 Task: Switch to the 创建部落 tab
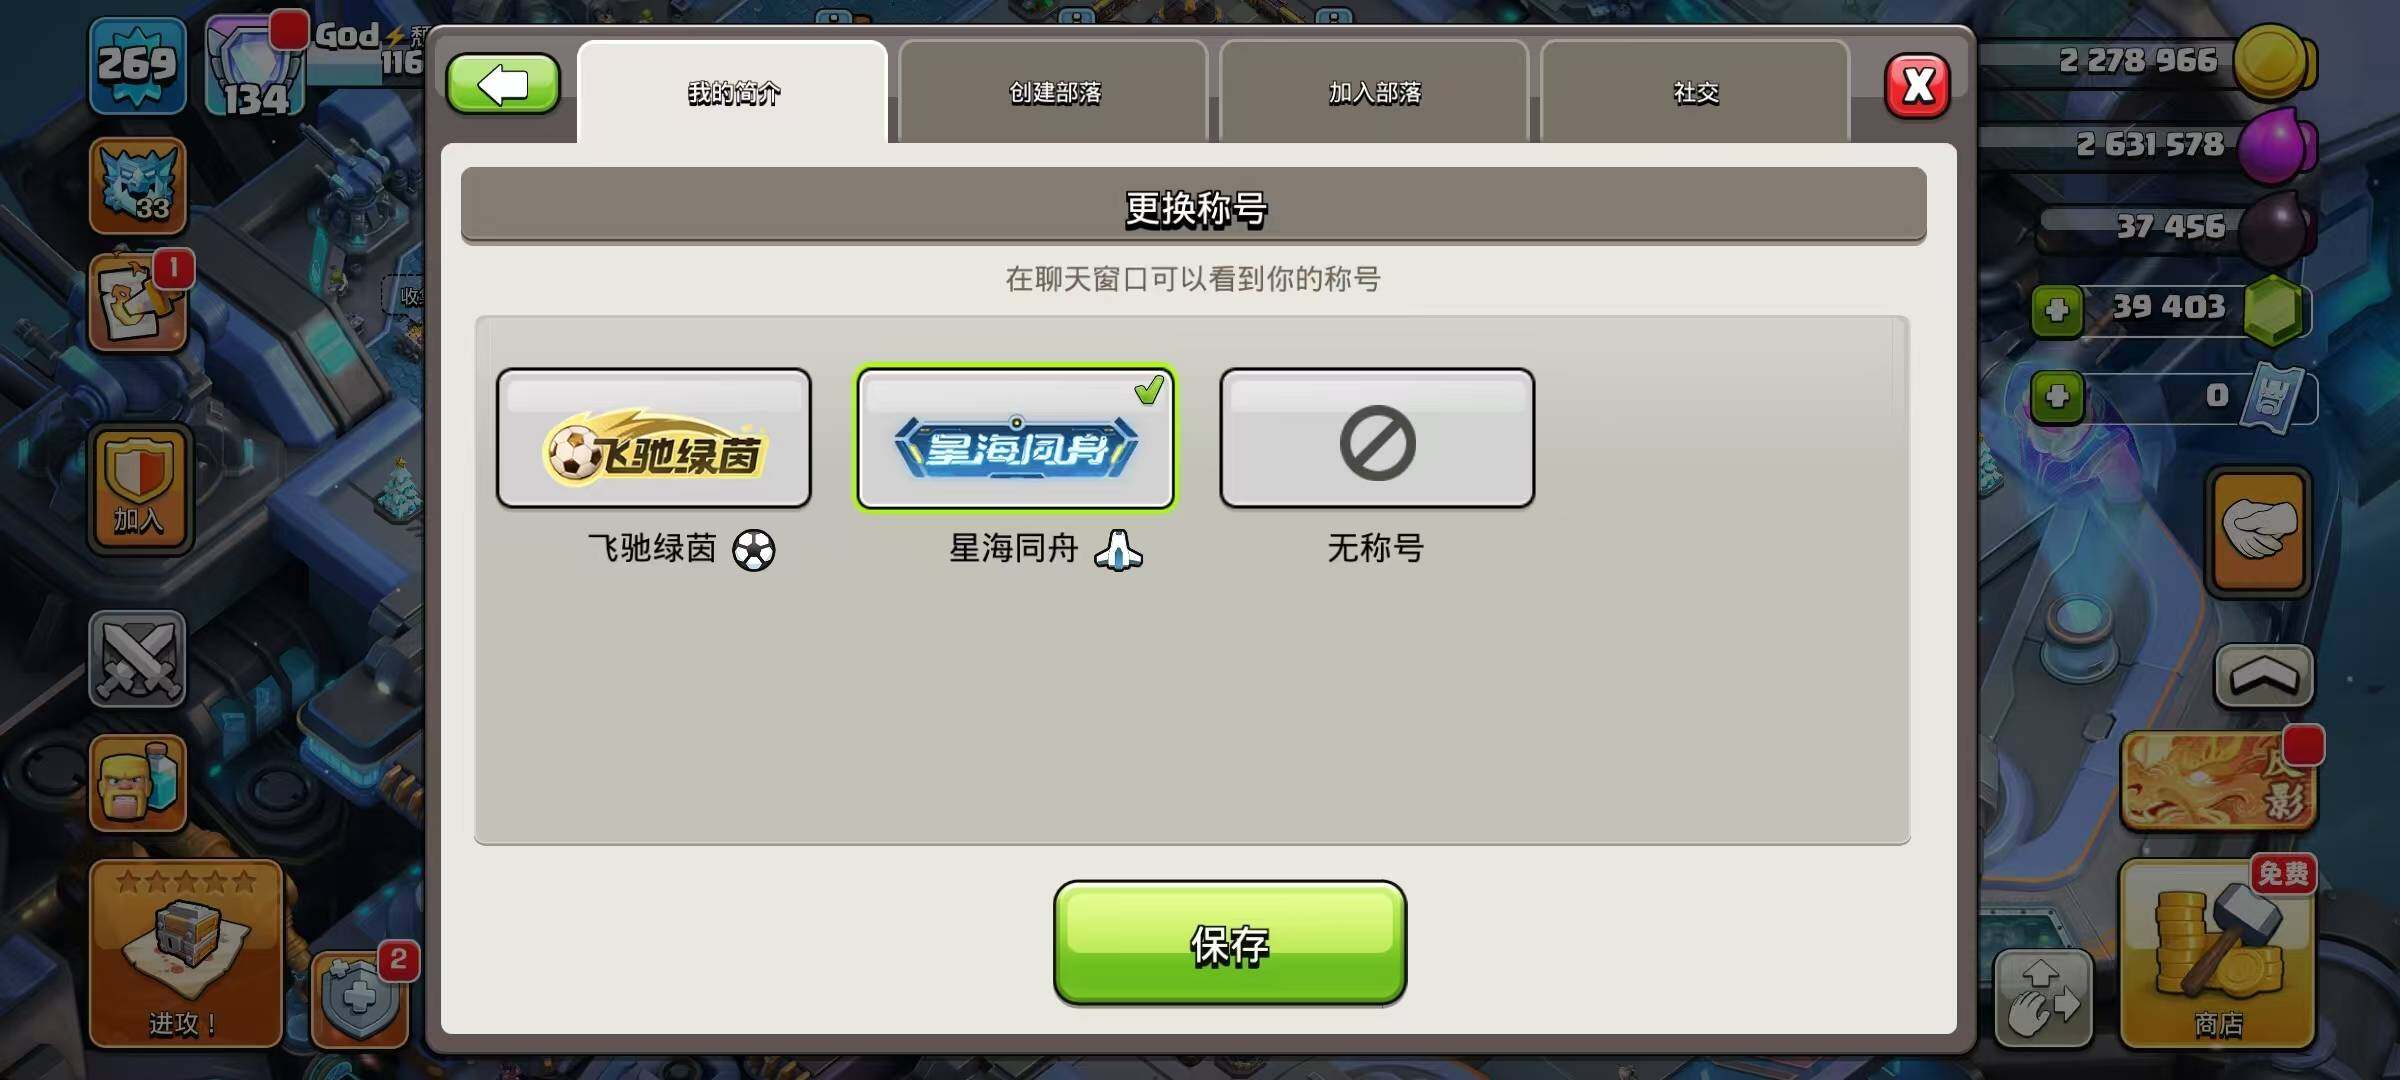point(1054,92)
